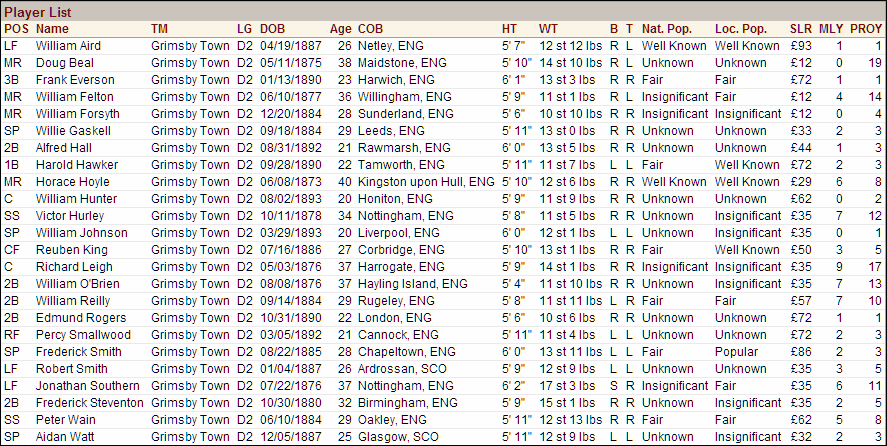887x446 pixels.
Task: Open player Horace Hoyle
Action: [x=72, y=182]
